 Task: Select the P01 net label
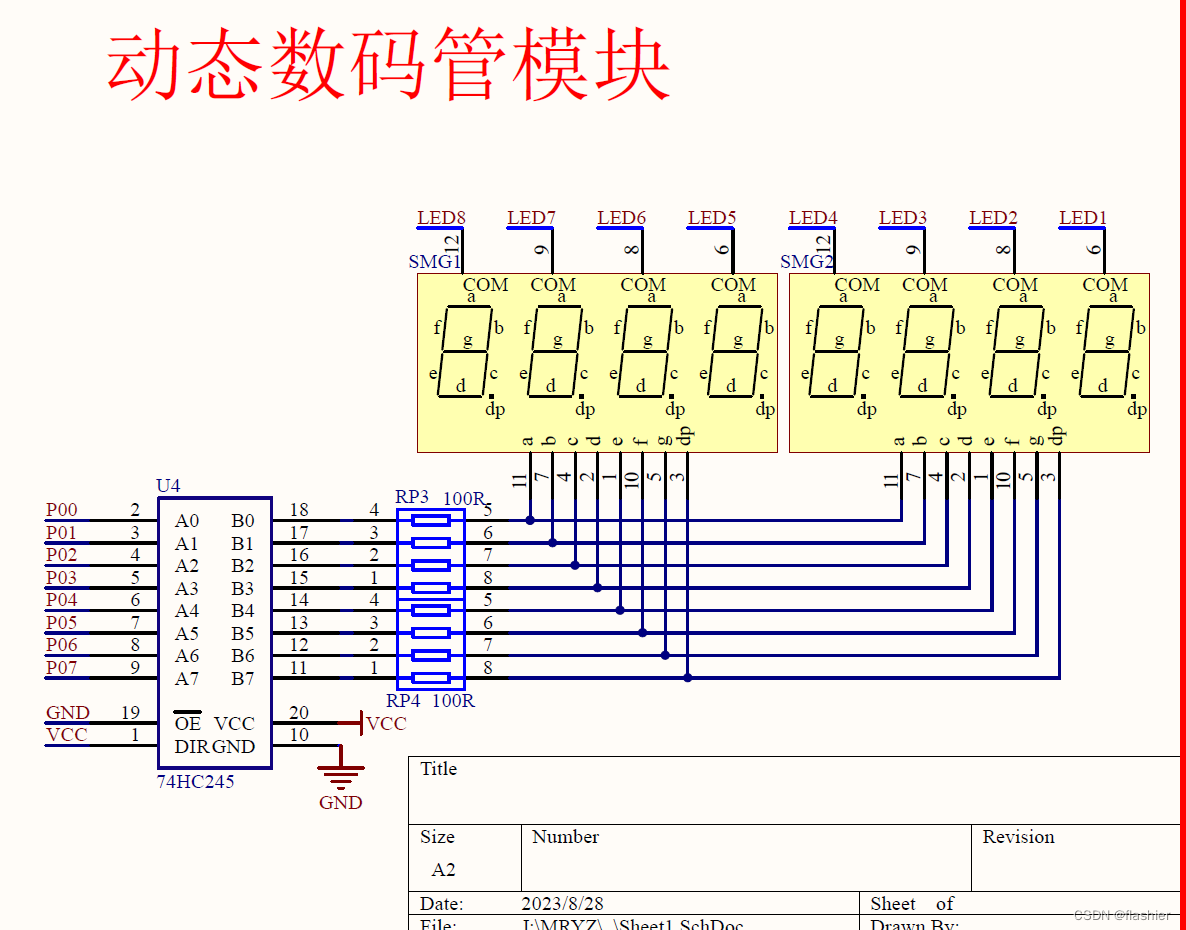(x=61, y=532)
